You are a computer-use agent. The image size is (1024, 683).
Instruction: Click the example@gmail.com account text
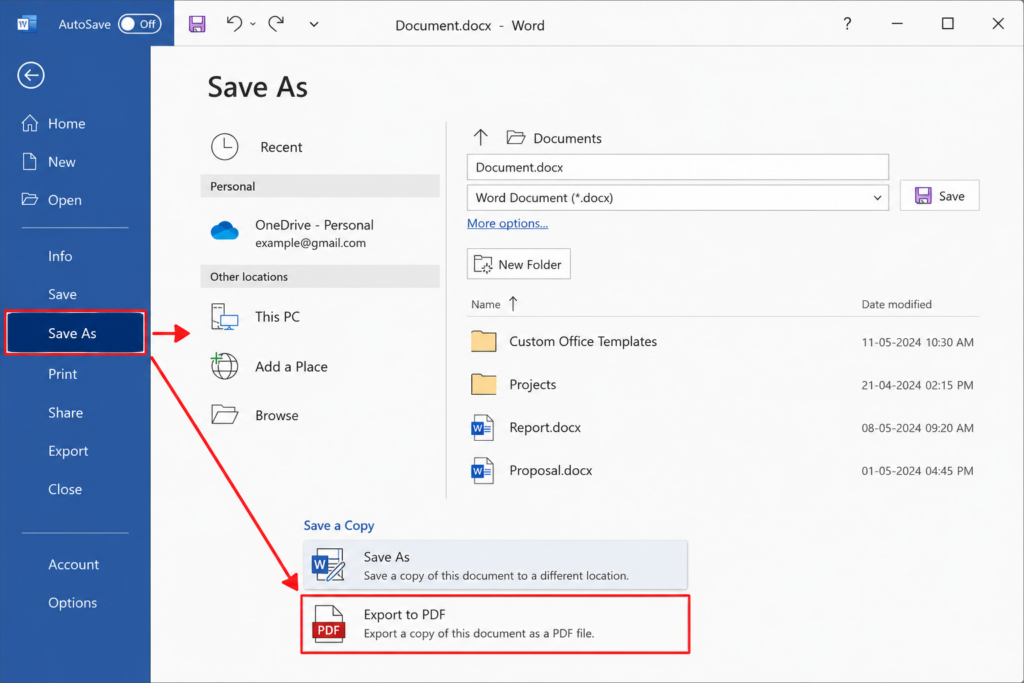(x=310, y=243)
